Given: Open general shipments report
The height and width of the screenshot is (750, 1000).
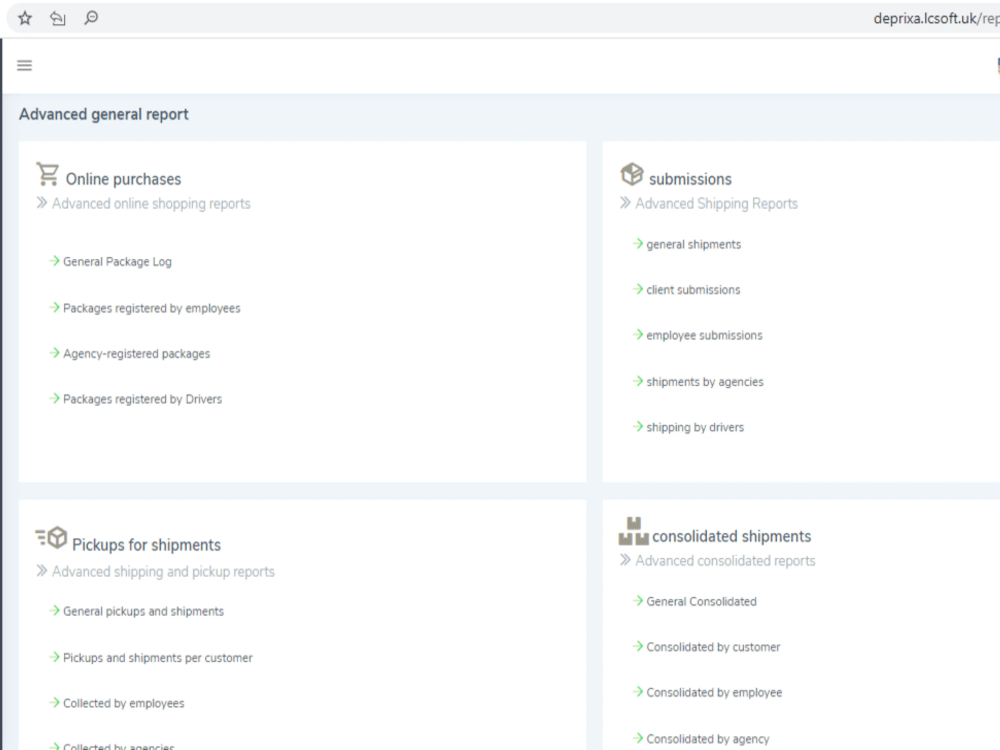Looking at the screenshot, I should click(x=694, y=244).
